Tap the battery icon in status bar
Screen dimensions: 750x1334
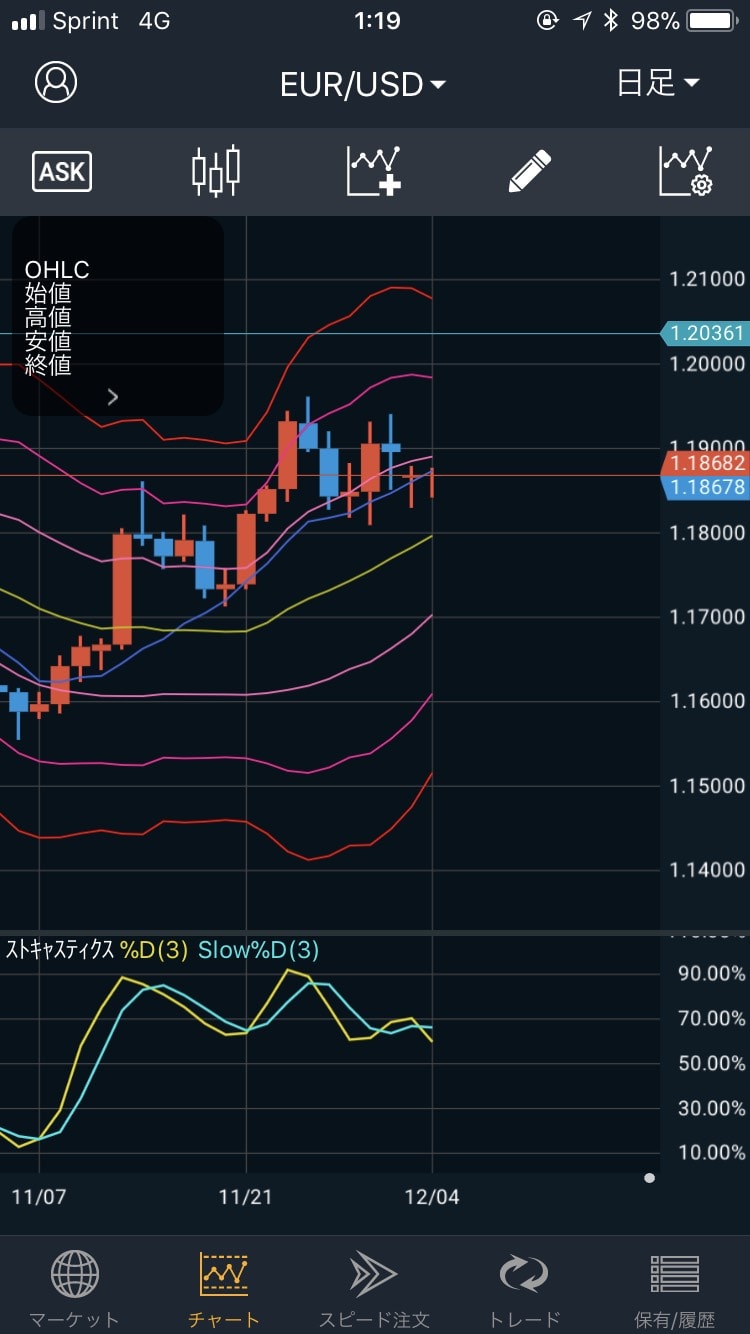[x=713, y=21]
